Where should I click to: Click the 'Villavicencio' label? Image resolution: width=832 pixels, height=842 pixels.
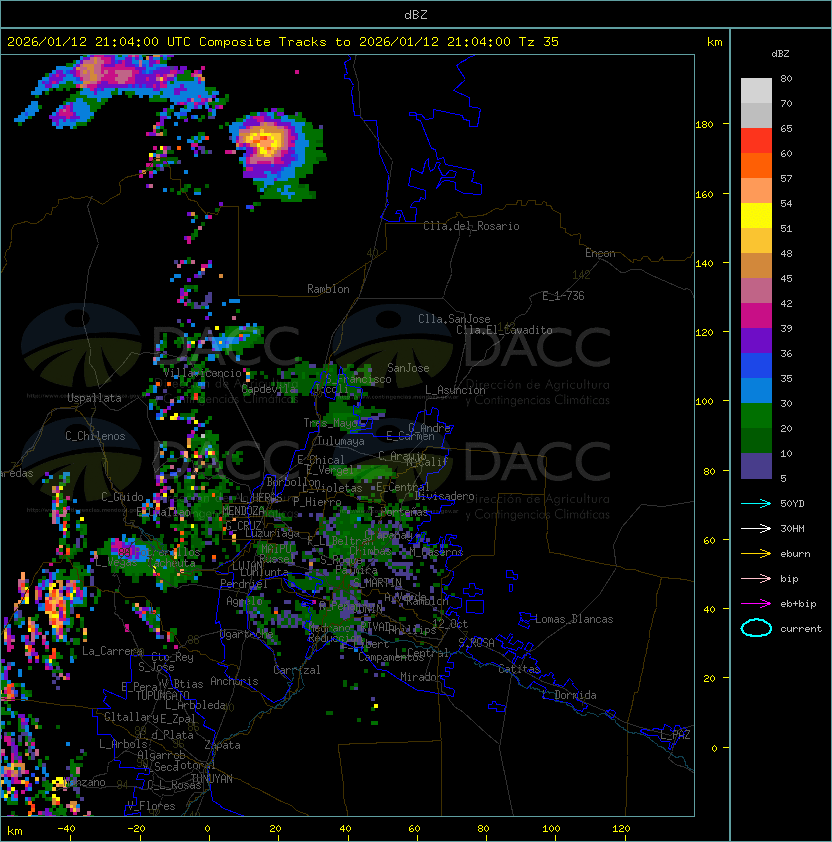tap(202, 373)
